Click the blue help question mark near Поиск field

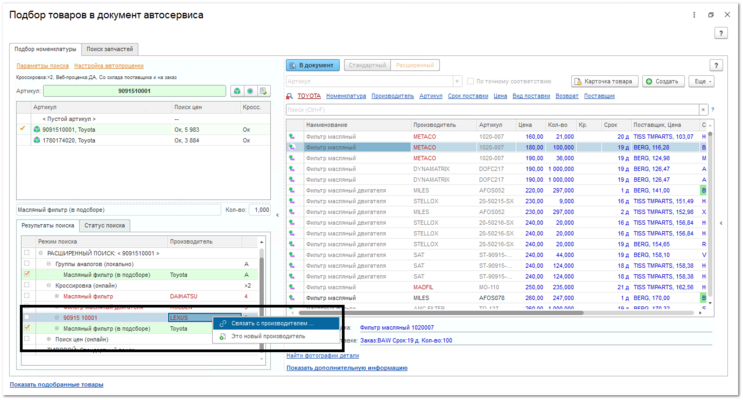tap(712, 109)
